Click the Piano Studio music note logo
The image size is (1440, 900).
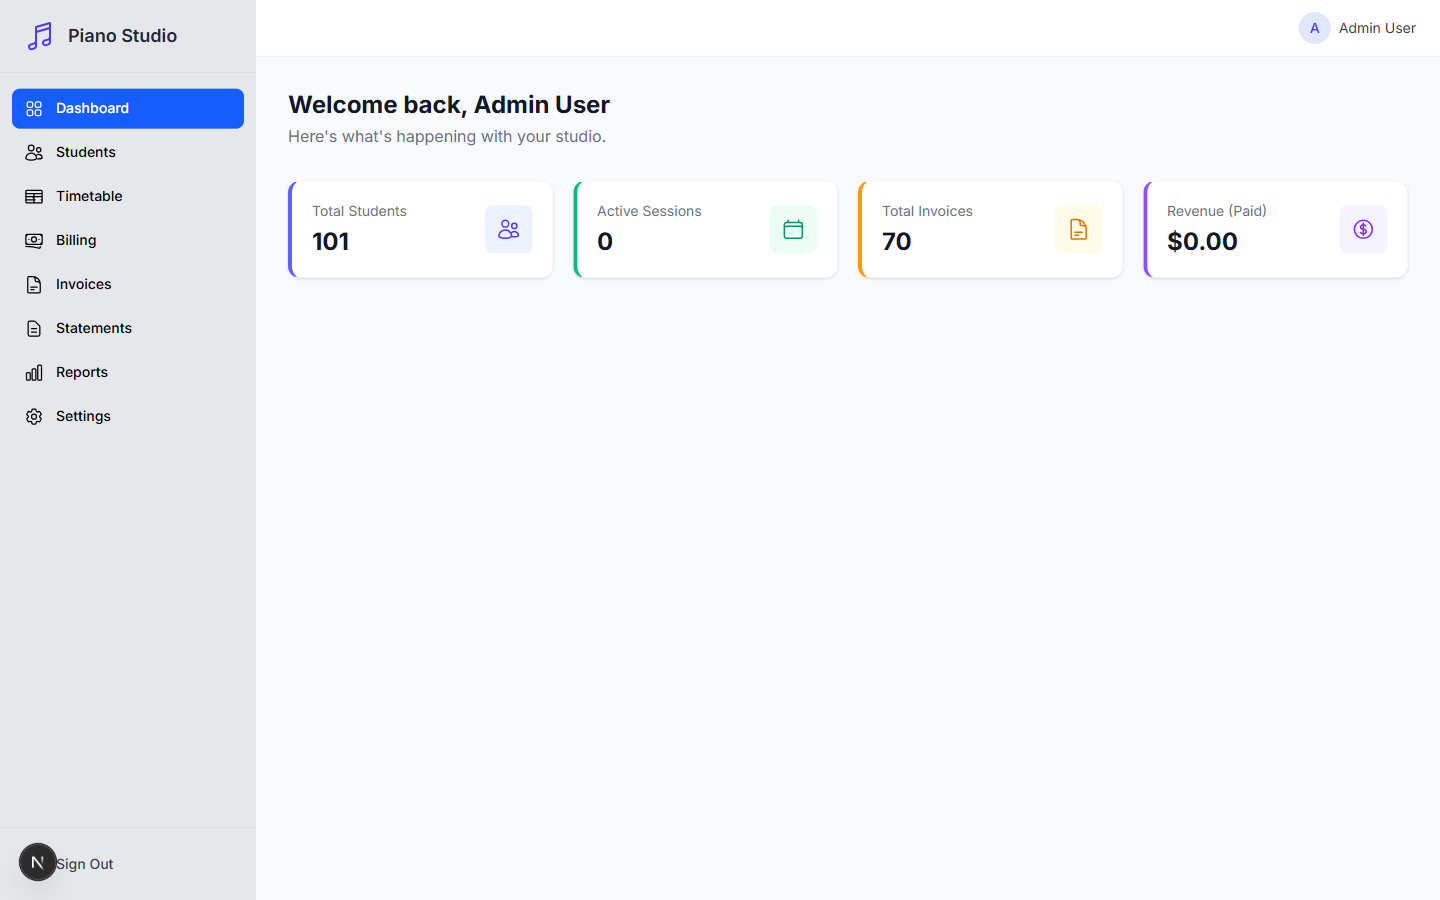point(40,36)
